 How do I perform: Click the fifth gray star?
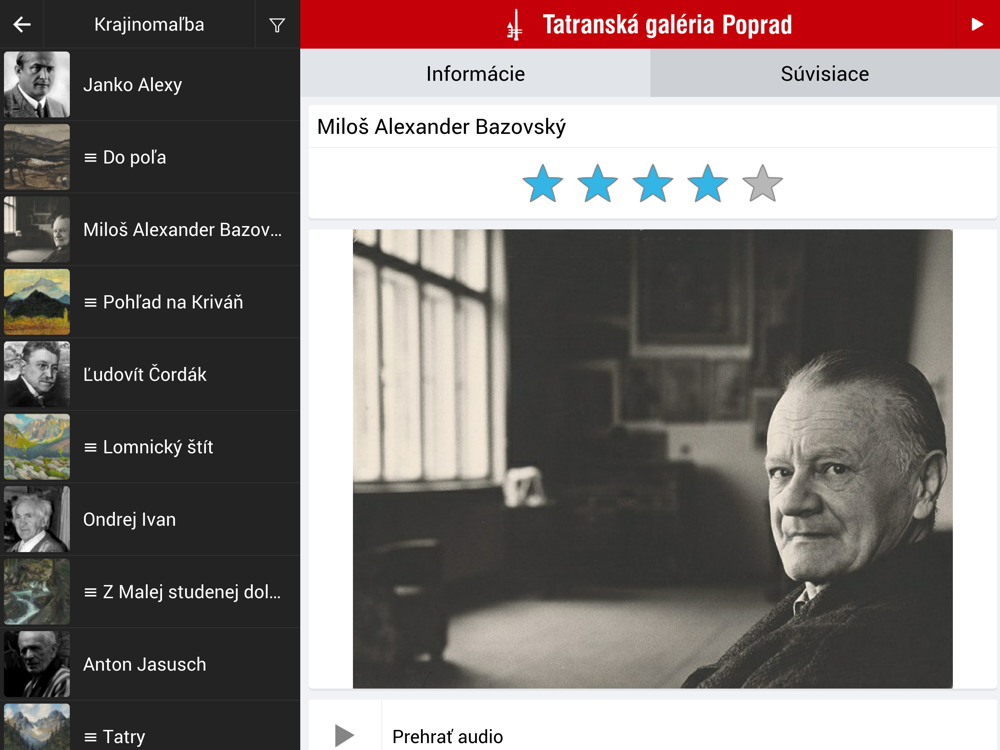tap(763, 184)
